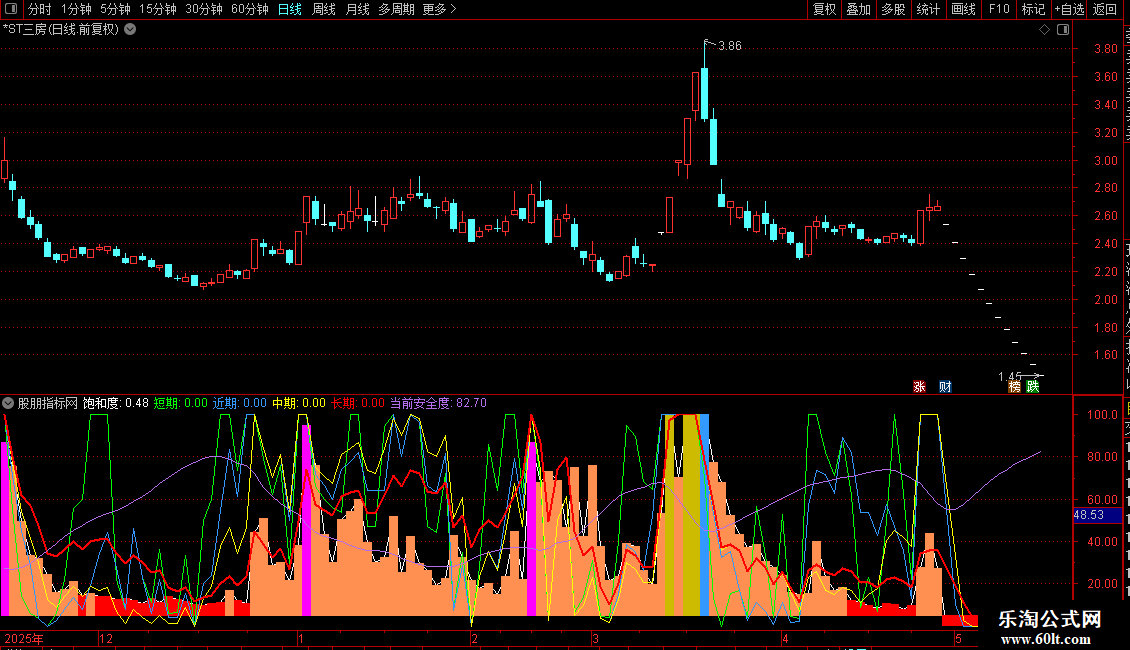This screenshot has width=1130, height=650.
Task: Open dropdown beside *ST三房 chart title
Action: coord(130,30)
